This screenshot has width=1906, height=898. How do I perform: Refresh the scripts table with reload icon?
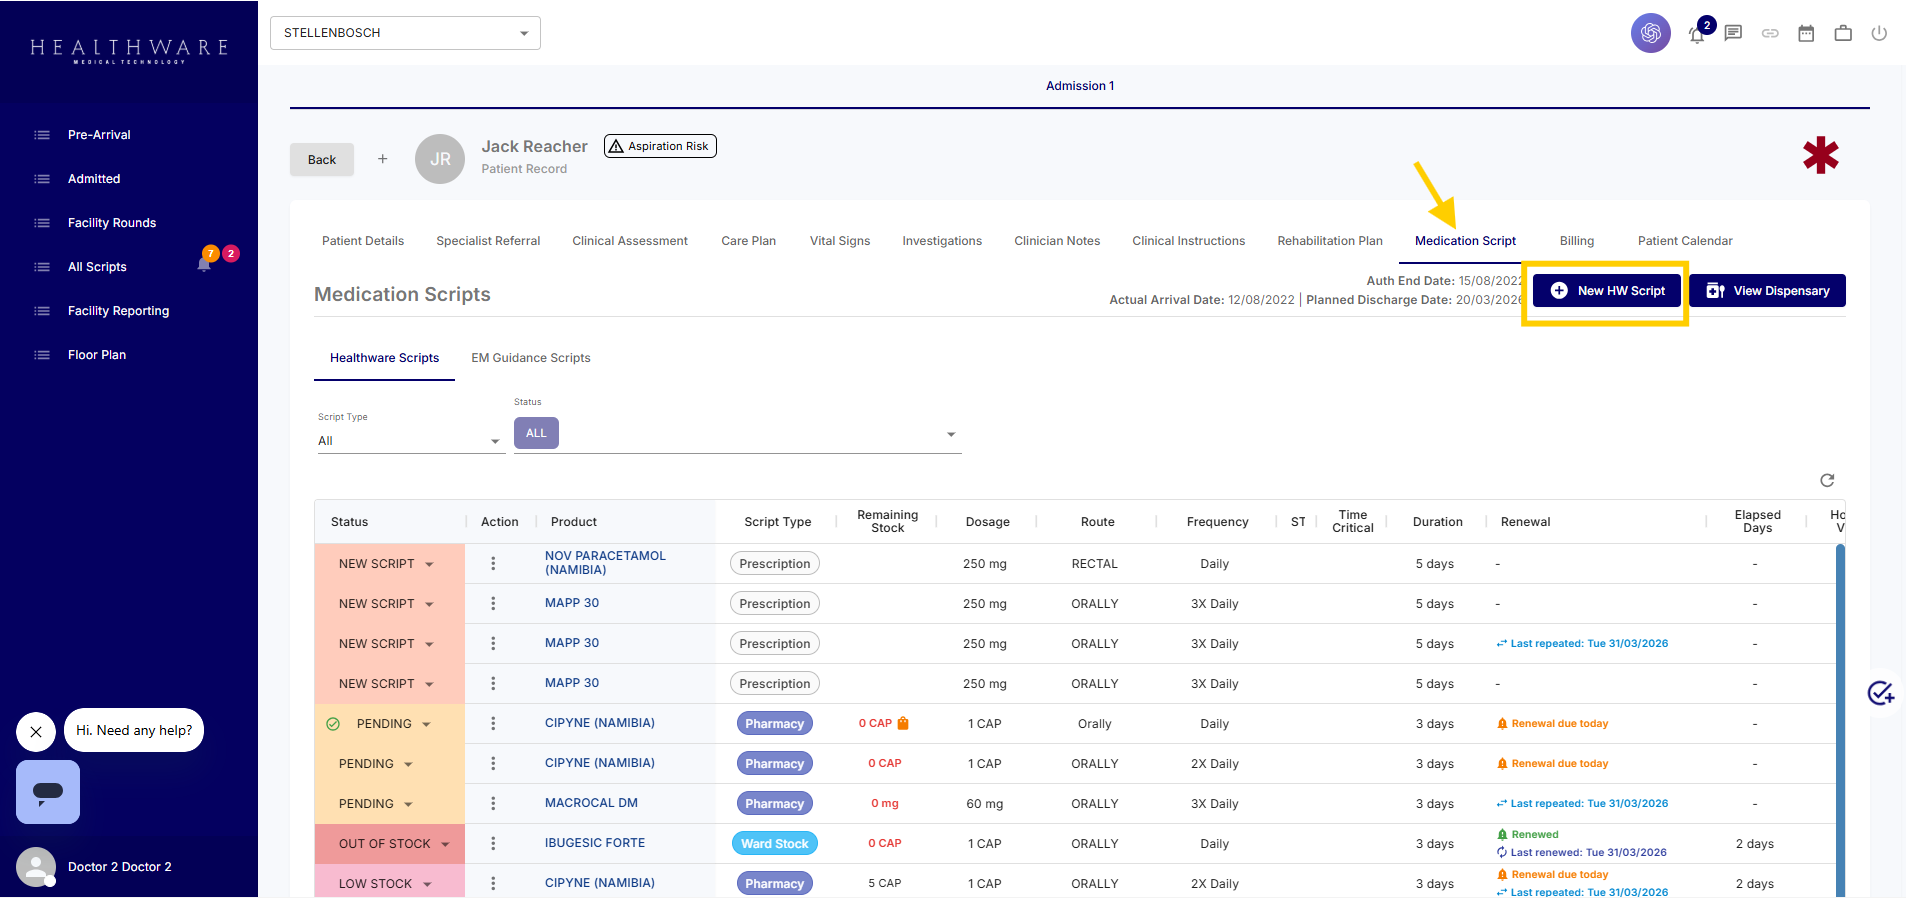tap(1827, 480)
